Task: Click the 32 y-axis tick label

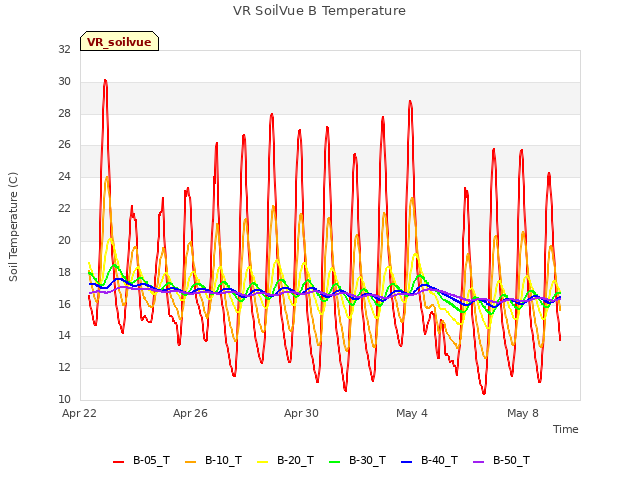Action: (x=64, y=49)
